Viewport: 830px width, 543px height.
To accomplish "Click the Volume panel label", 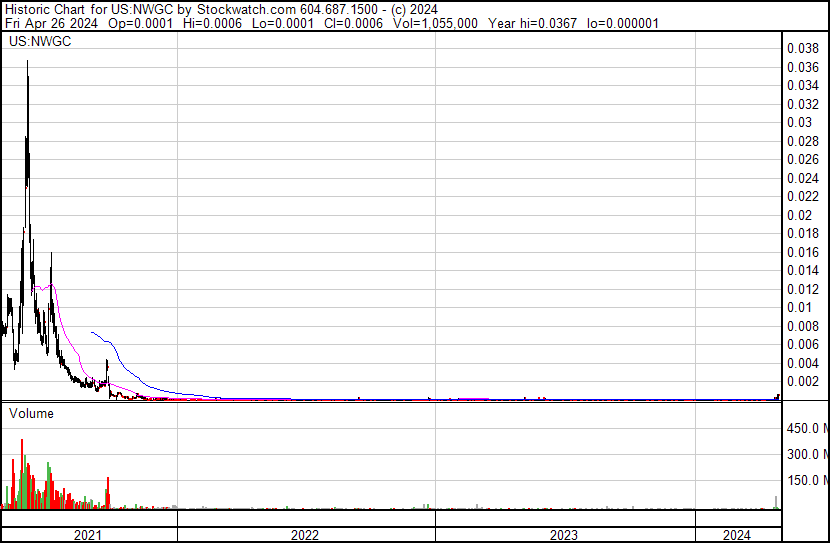I will pyautogui.click(x=31, y=413).
